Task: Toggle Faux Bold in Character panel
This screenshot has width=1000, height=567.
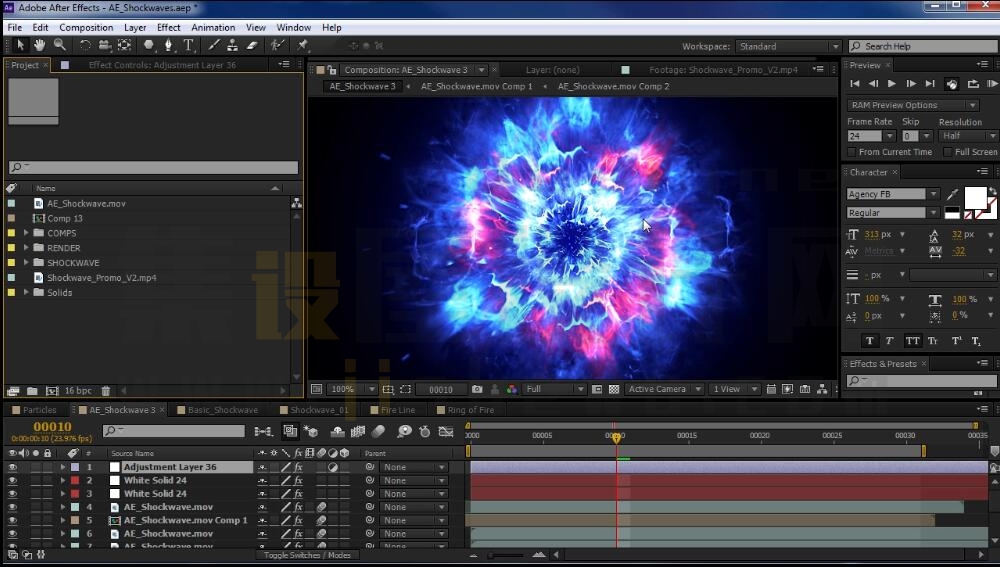Action: [x=869, y=341]
